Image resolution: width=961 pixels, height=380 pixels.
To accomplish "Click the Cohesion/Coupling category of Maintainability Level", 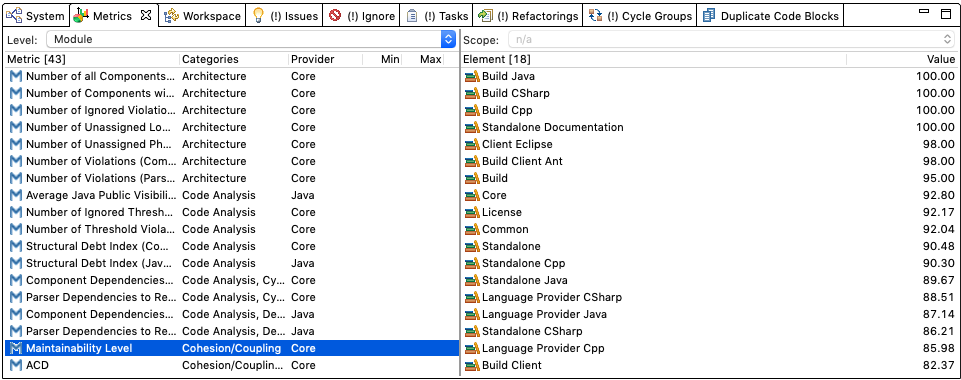I will point(232,348).
